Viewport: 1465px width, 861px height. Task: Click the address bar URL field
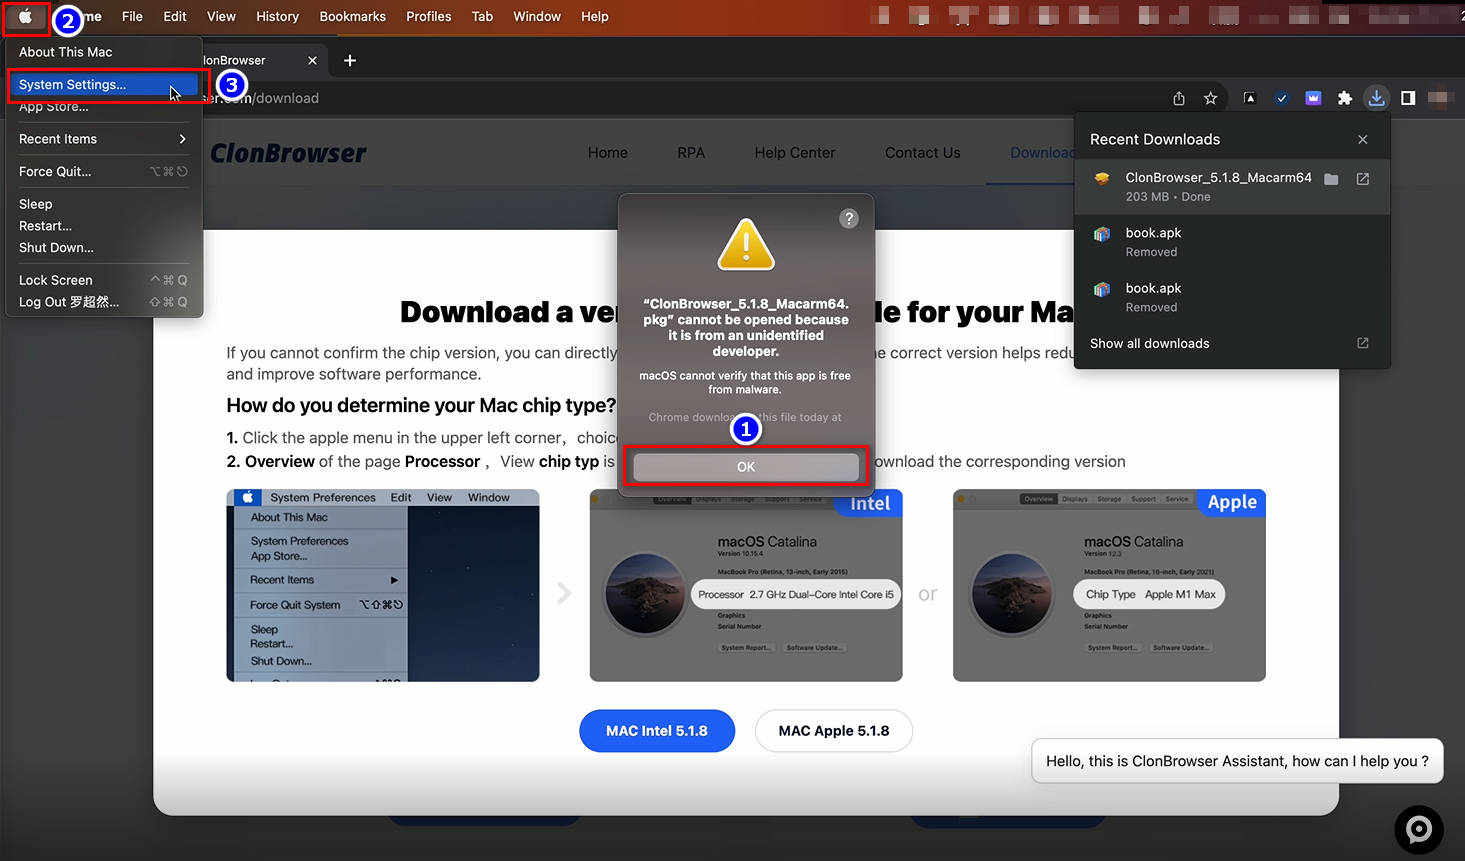point(680,98)
